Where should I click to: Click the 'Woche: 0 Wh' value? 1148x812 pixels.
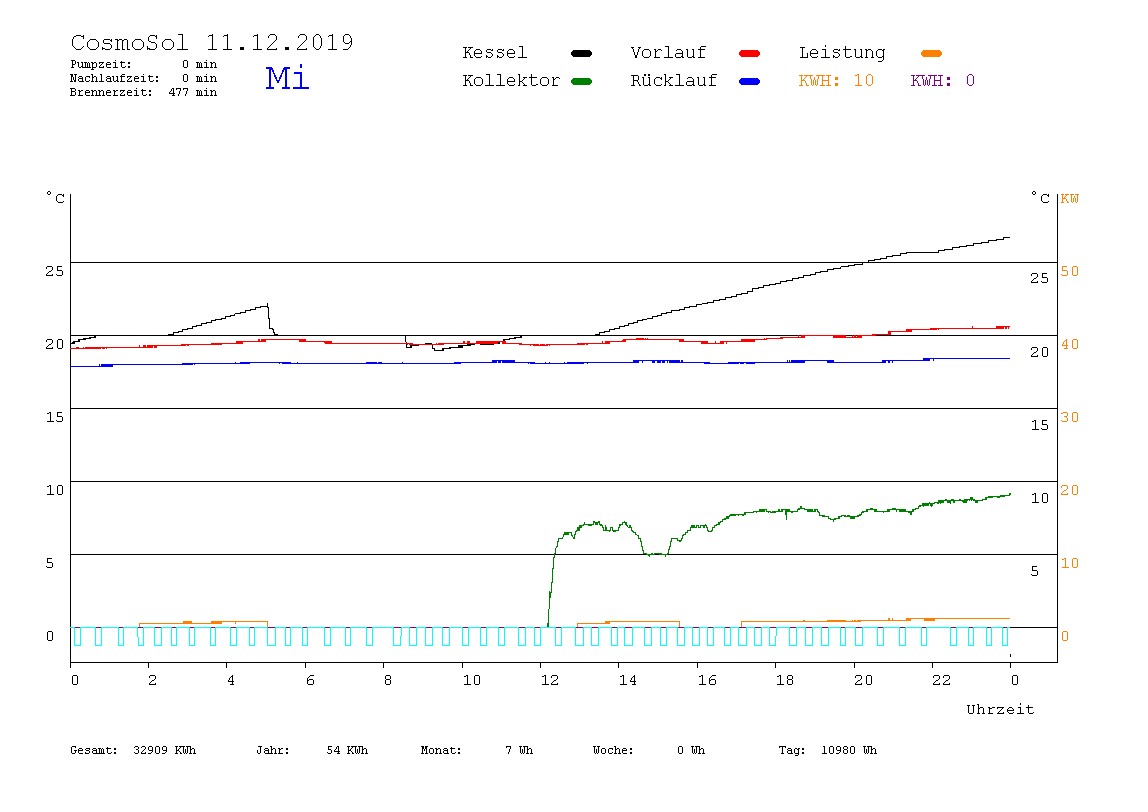[649, 750]
